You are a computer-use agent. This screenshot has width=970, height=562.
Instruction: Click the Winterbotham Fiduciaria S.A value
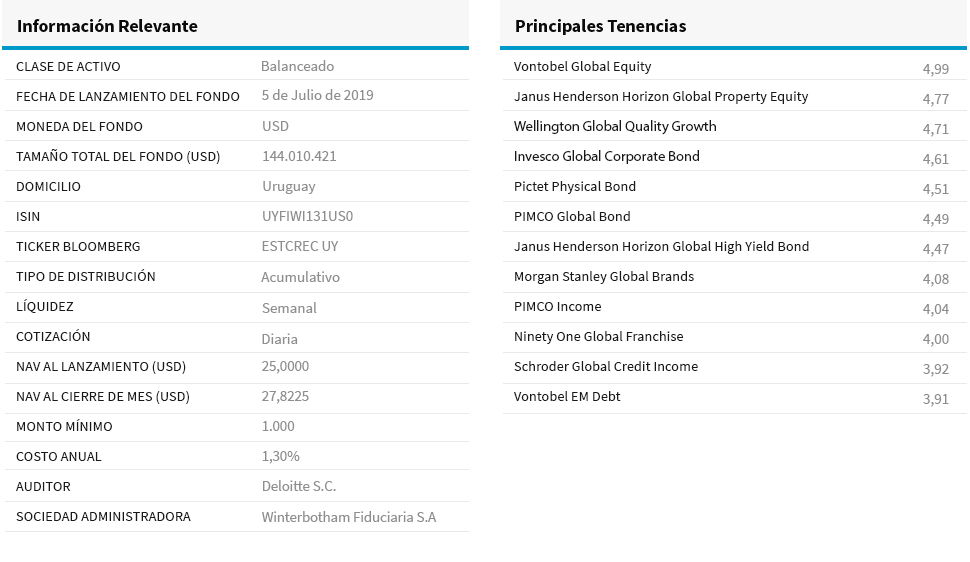click(x=348, y=517)
